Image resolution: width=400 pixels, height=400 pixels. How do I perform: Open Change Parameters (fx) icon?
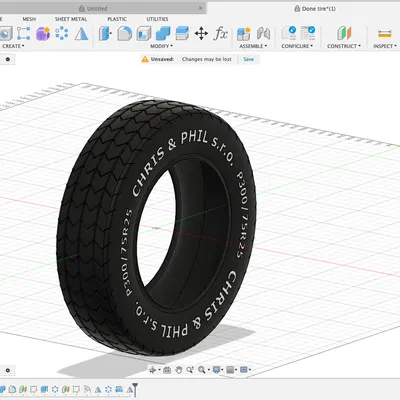click(221, 33)
